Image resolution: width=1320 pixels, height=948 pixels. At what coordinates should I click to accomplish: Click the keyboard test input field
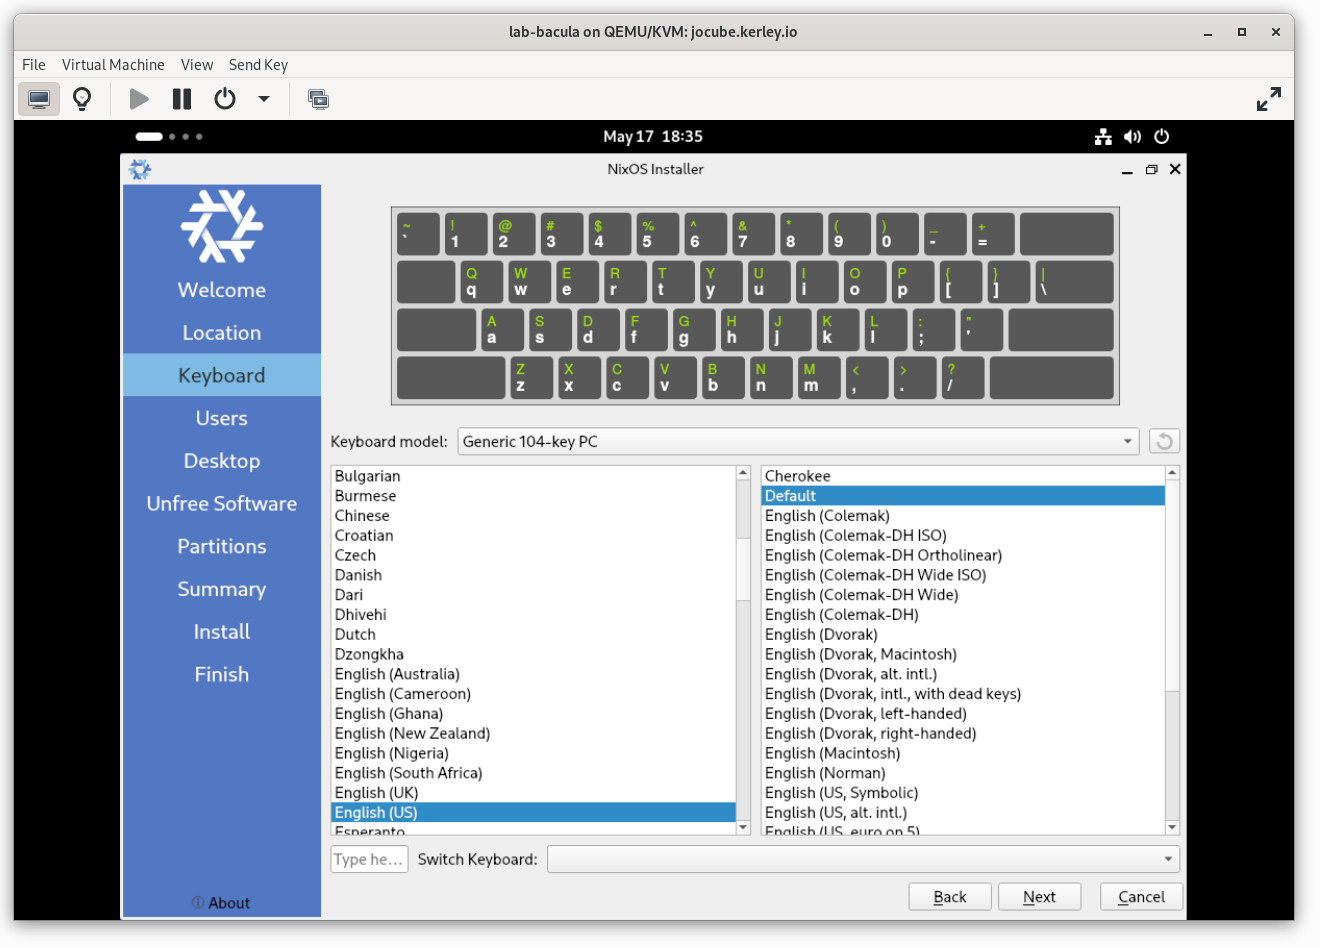point(369,859)
